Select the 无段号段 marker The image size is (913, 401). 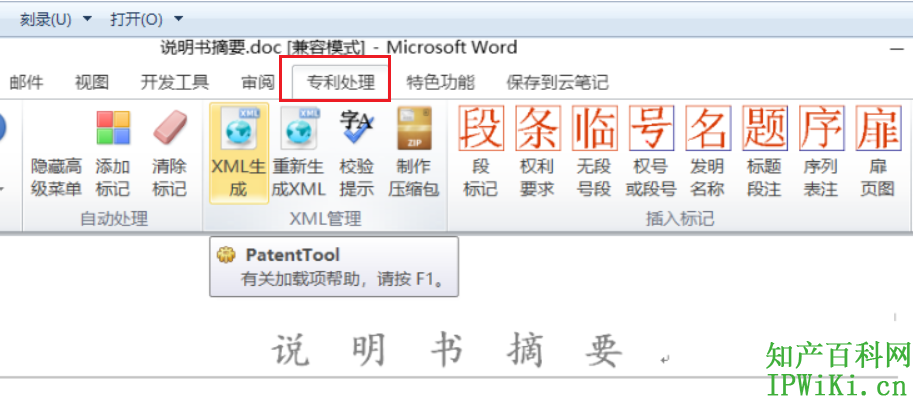[594, 153]
